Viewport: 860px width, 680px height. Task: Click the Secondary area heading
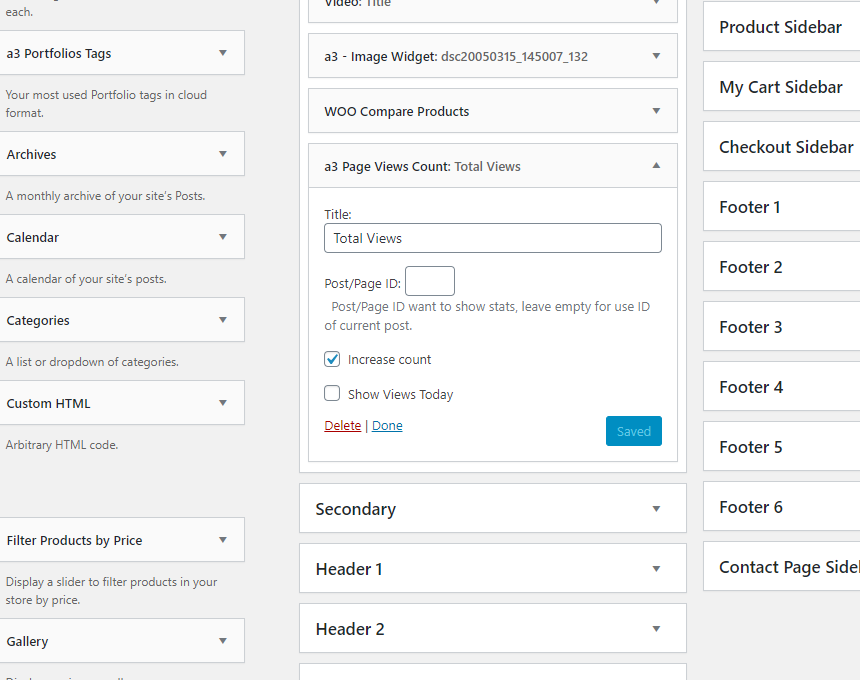pyautogui.click(x=355, y=509)
